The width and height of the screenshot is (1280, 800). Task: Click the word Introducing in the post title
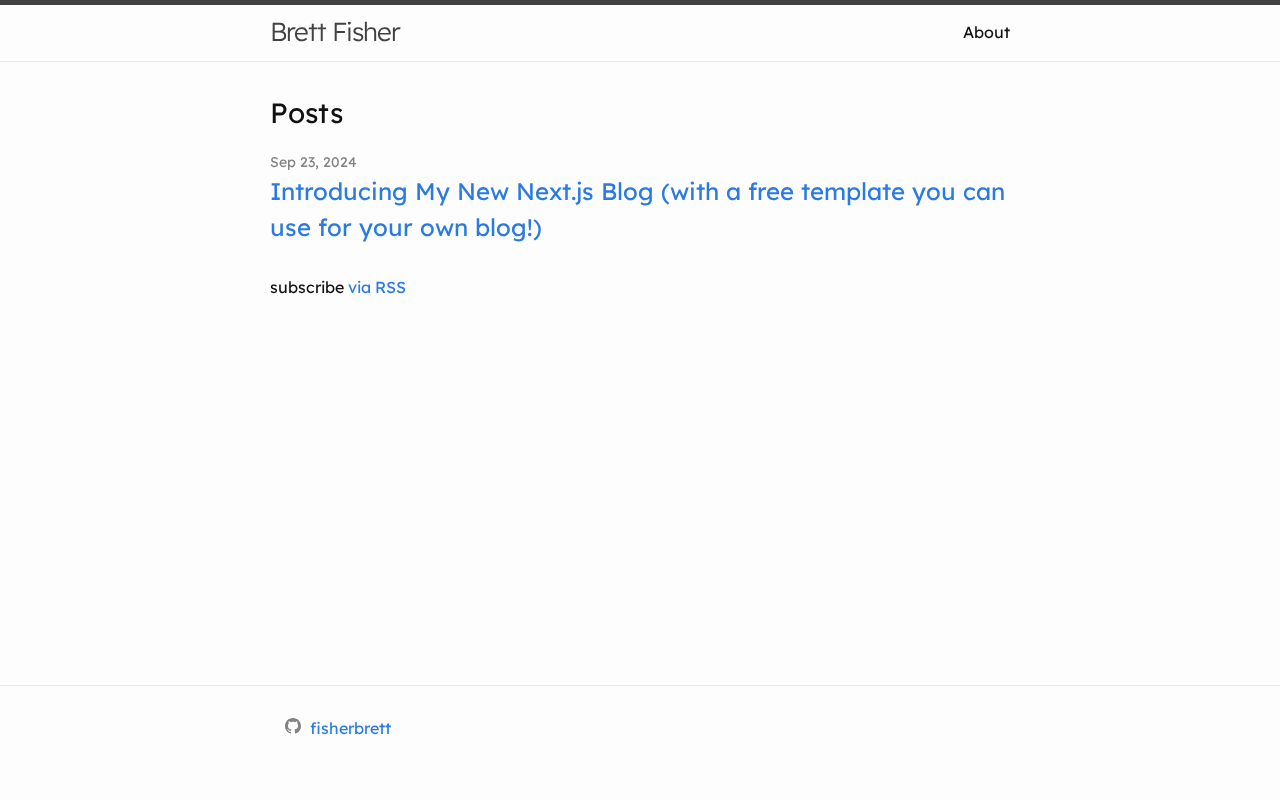pyautogui.click(x=339, y=192)
